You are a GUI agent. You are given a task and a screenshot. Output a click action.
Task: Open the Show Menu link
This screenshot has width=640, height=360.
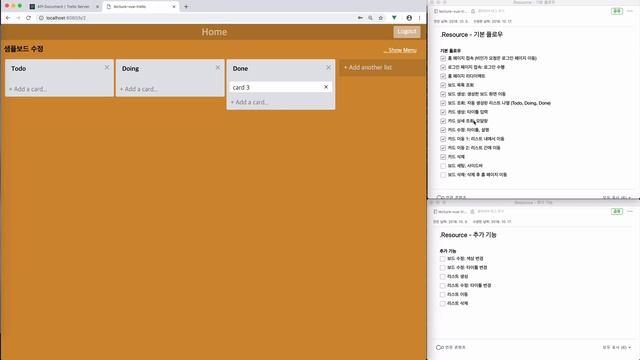pyautogui.click(x=400, y=50)
